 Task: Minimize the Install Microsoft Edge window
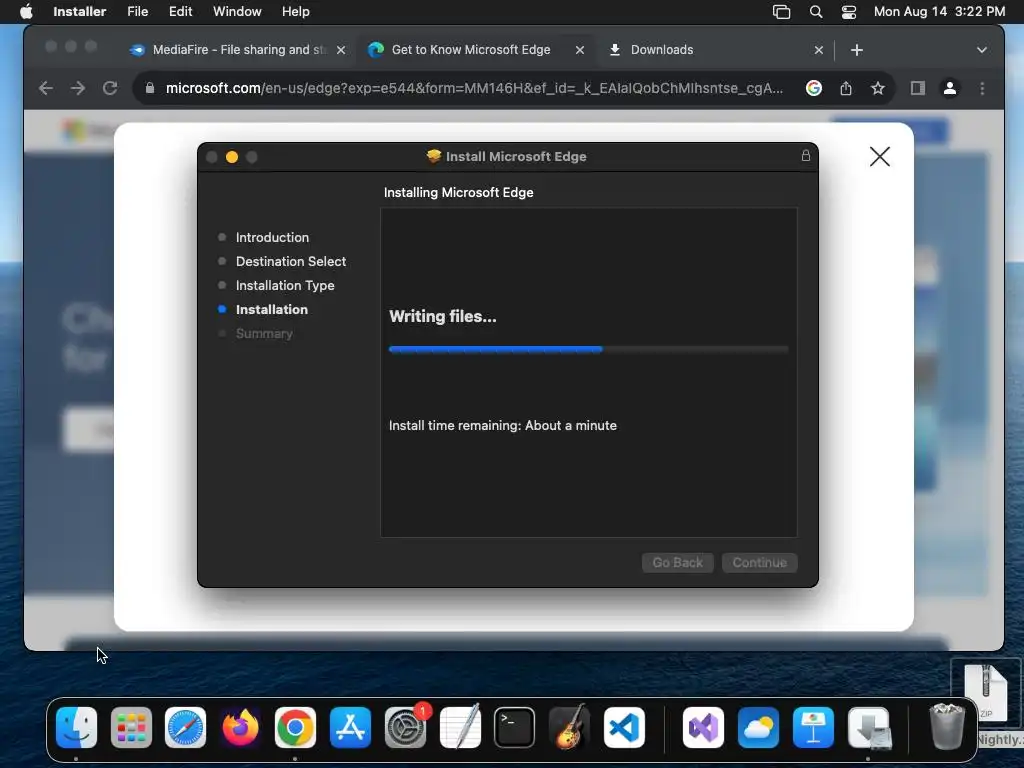tap(232, 157)
